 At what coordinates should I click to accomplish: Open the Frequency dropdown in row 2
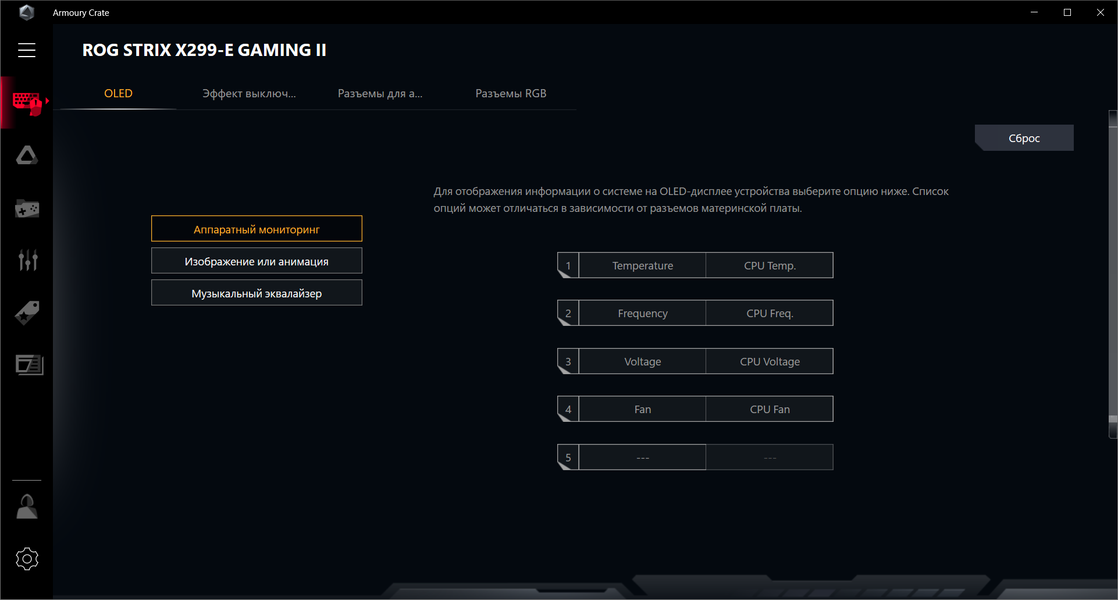click(642, 313)
